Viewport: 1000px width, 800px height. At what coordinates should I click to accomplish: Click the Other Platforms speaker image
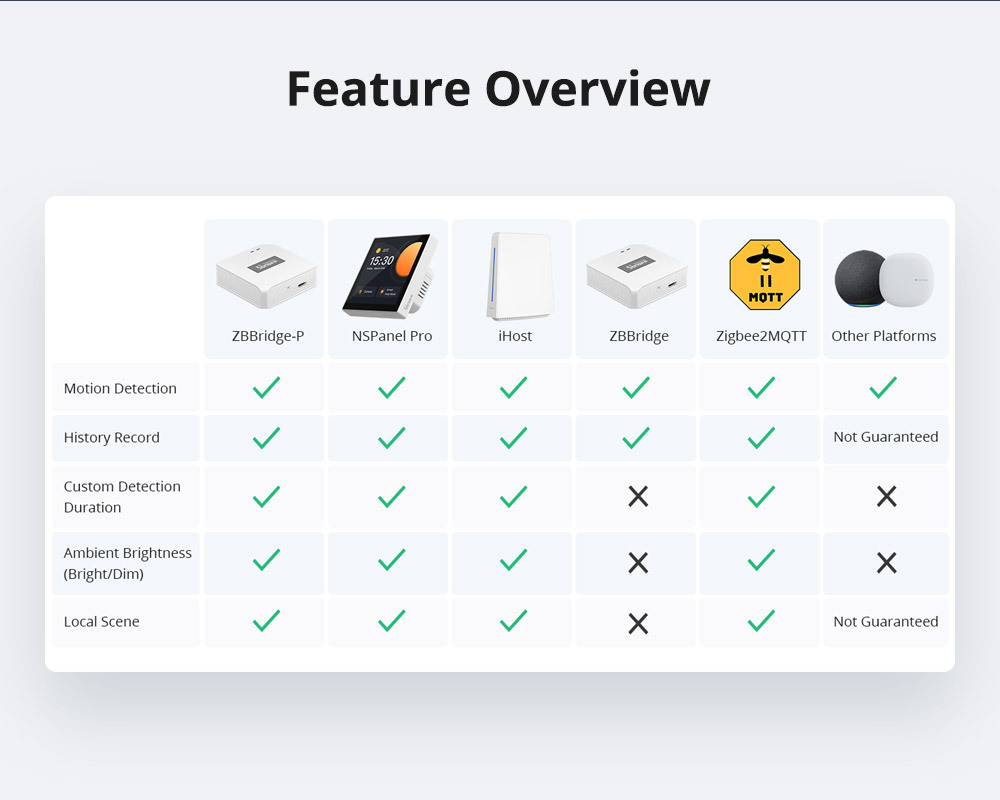(884, 280)
